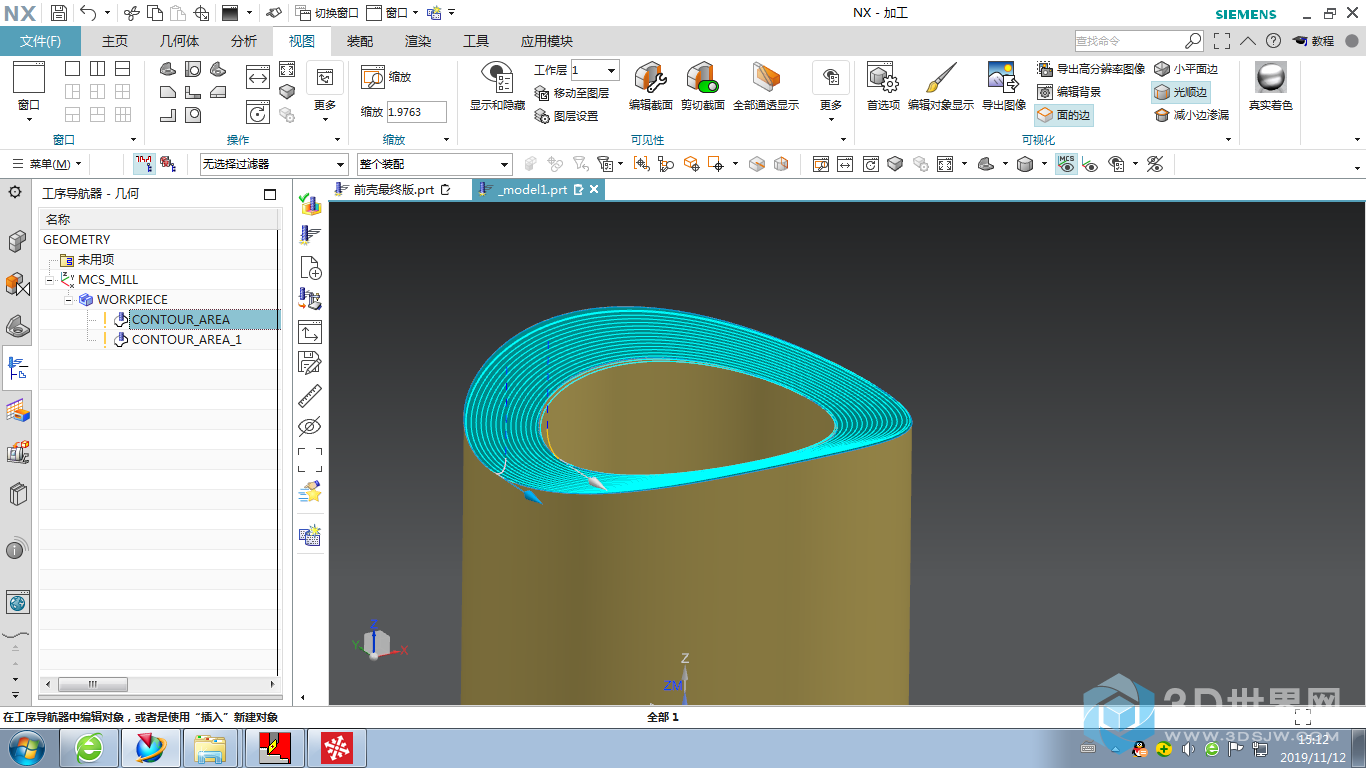This screenshot has height=768, width=1366.
Task: Maximize the operation navigator panel box
Action: pos(270,194)
